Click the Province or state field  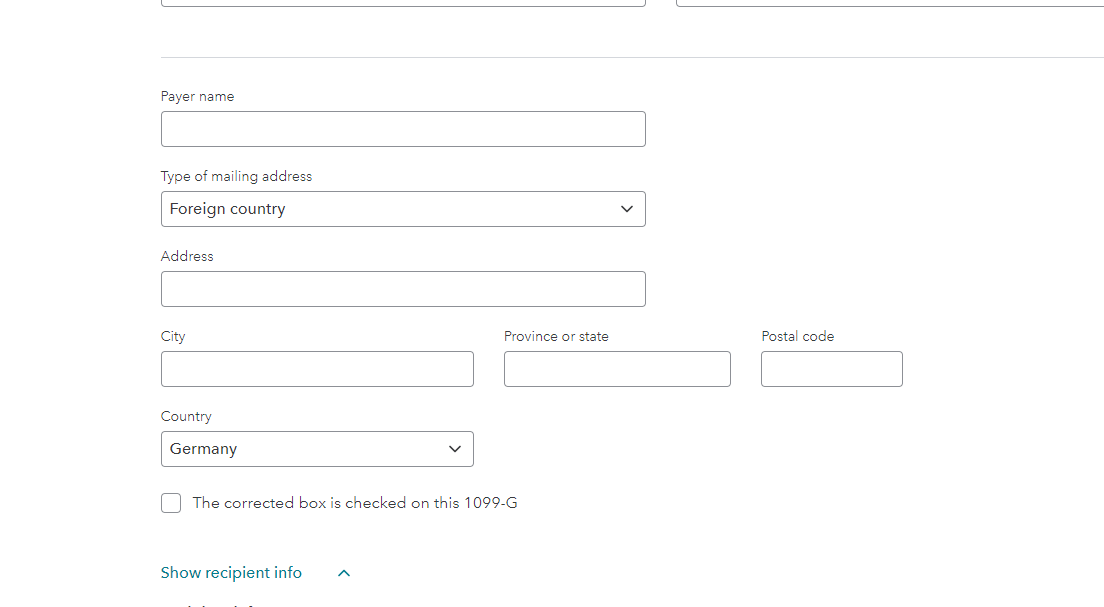617,369
